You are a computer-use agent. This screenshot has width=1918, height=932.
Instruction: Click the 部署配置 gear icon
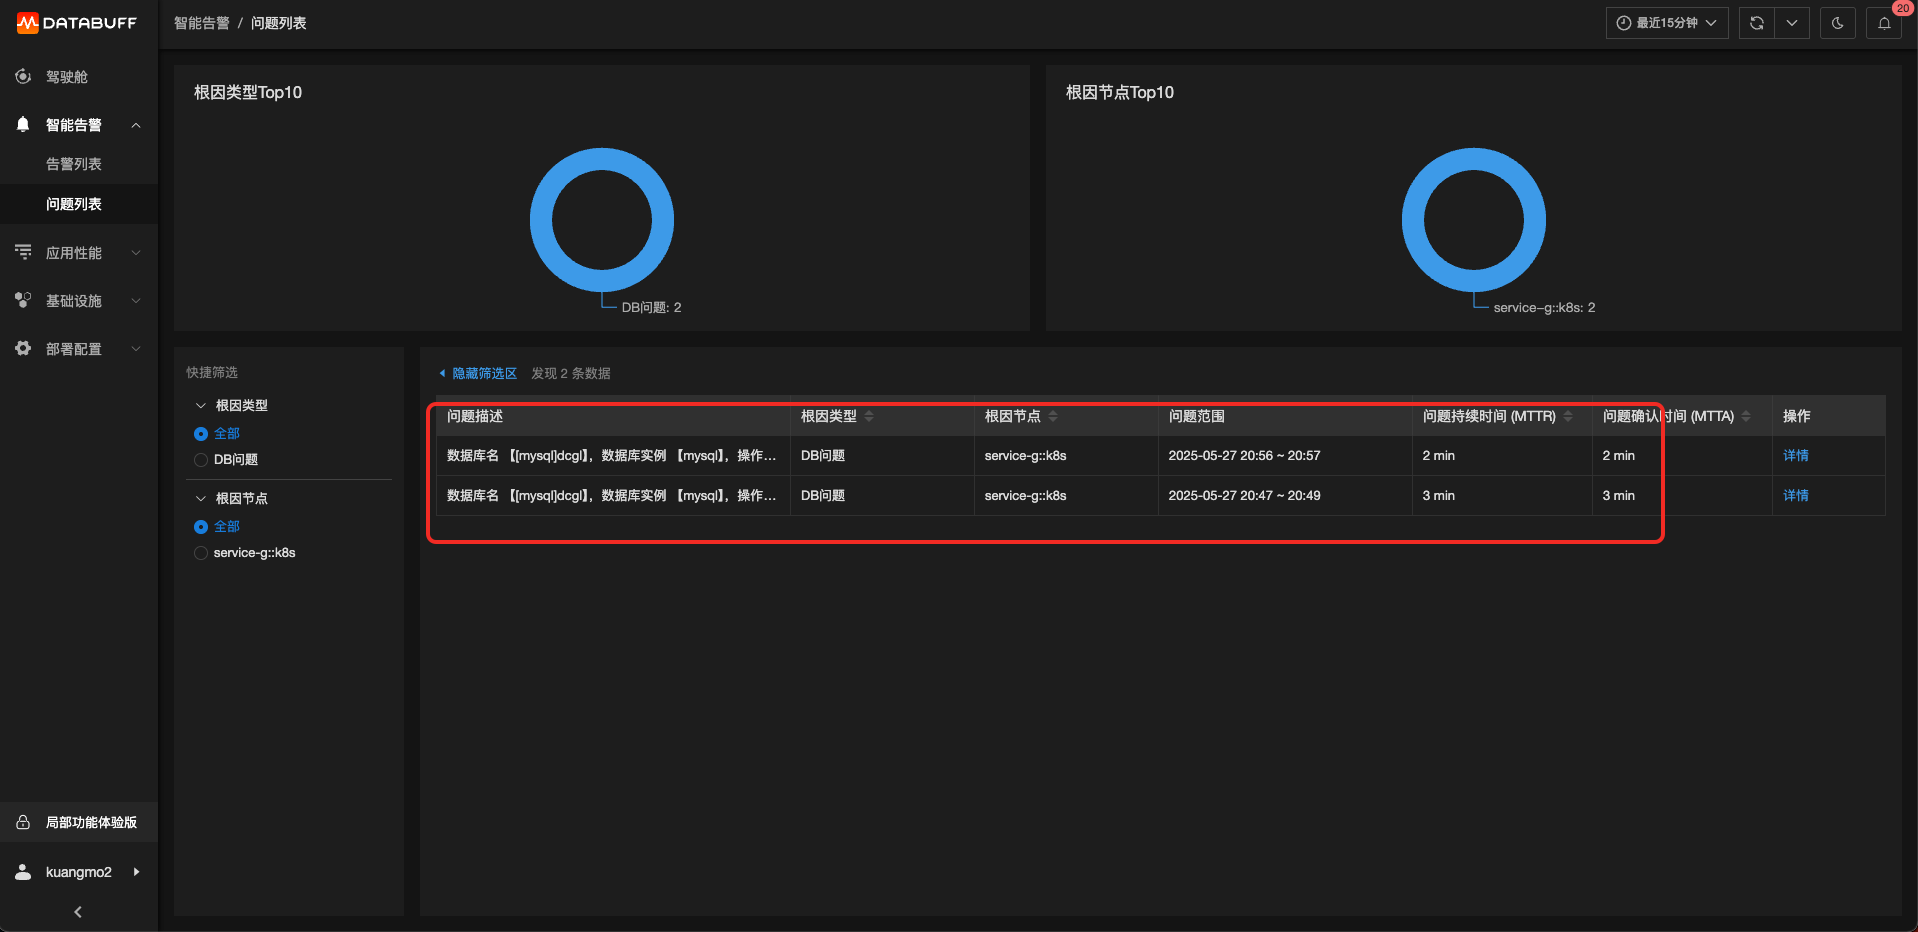click(23, 348)
